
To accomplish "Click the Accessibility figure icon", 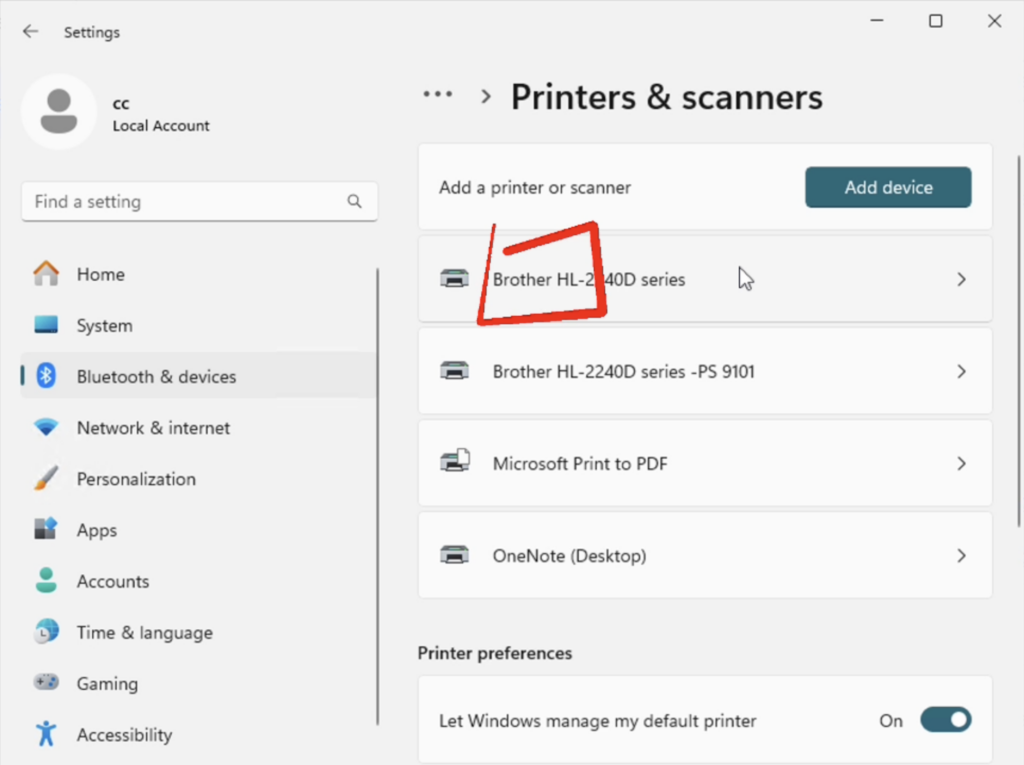I will [46, 734].
